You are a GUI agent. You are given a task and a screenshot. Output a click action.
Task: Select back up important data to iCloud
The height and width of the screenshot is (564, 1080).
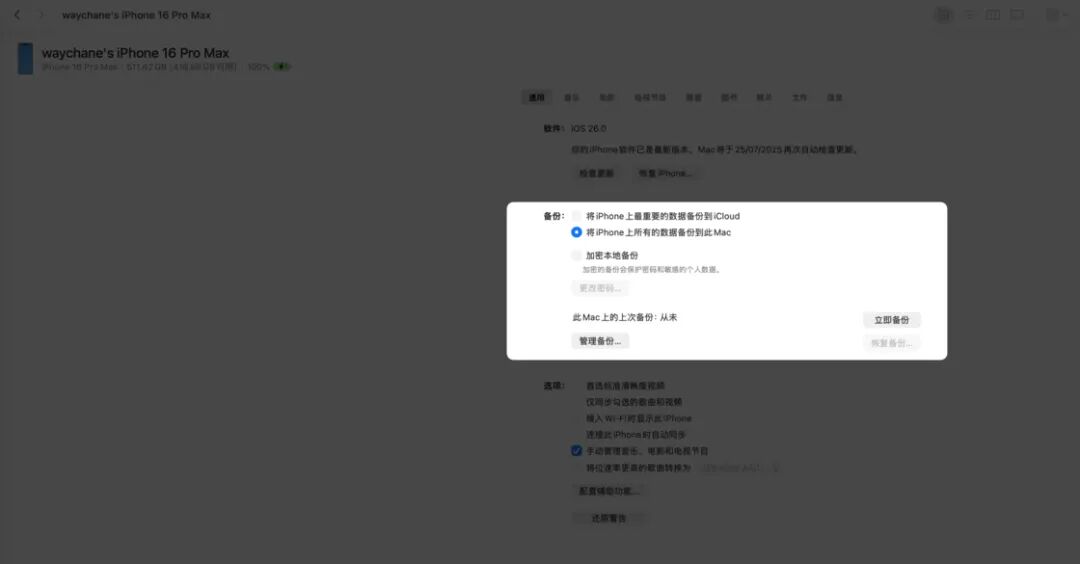tap(577, 216)
